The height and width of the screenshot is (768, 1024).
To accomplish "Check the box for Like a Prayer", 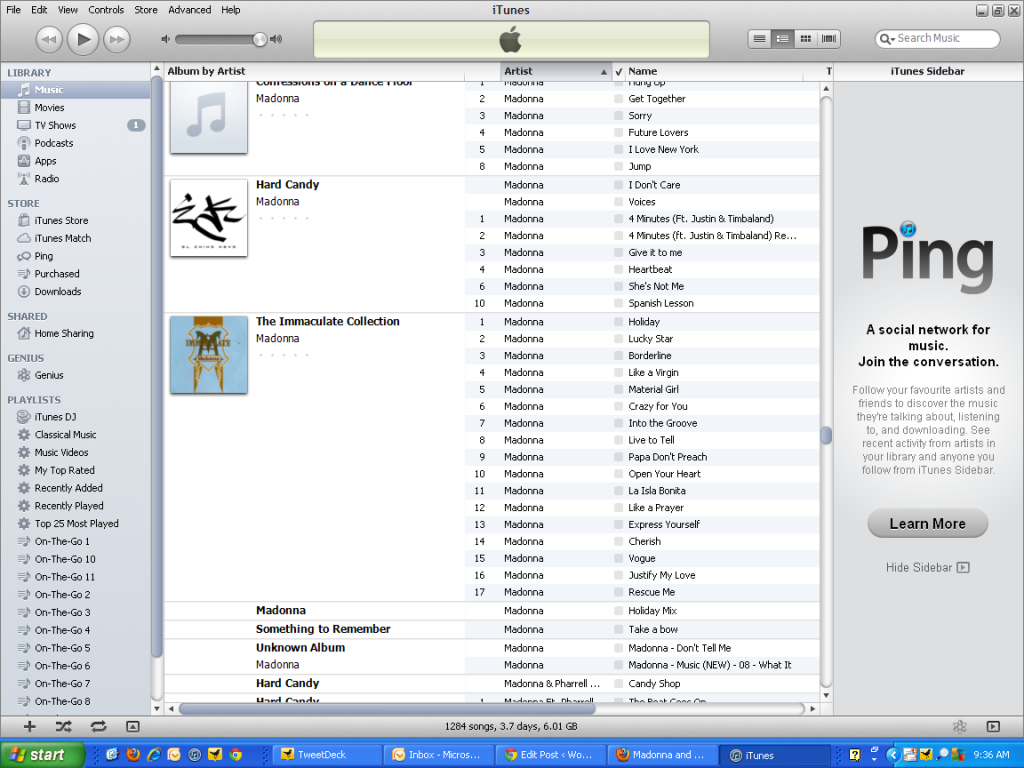I will [x=618, y=508].
